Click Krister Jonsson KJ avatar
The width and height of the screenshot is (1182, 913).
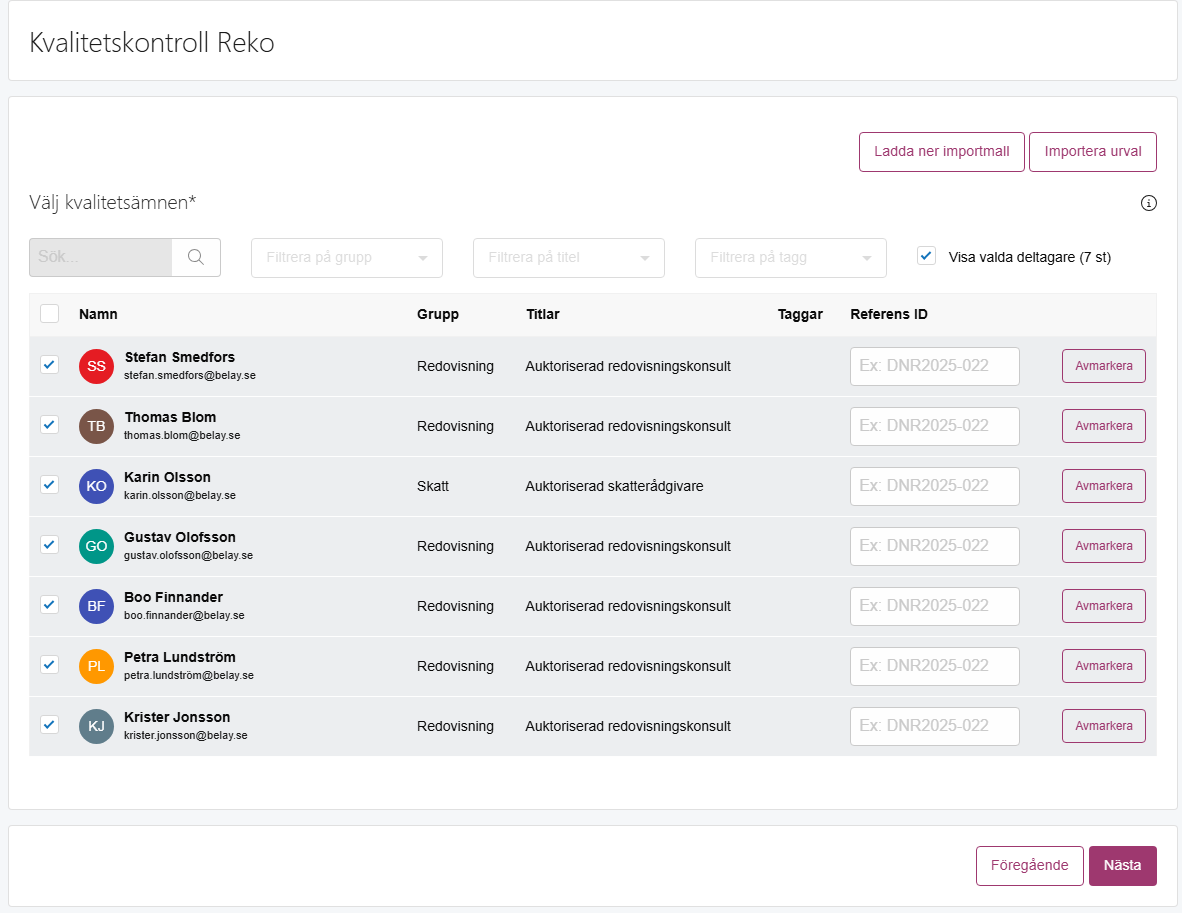tap(96, 727)
